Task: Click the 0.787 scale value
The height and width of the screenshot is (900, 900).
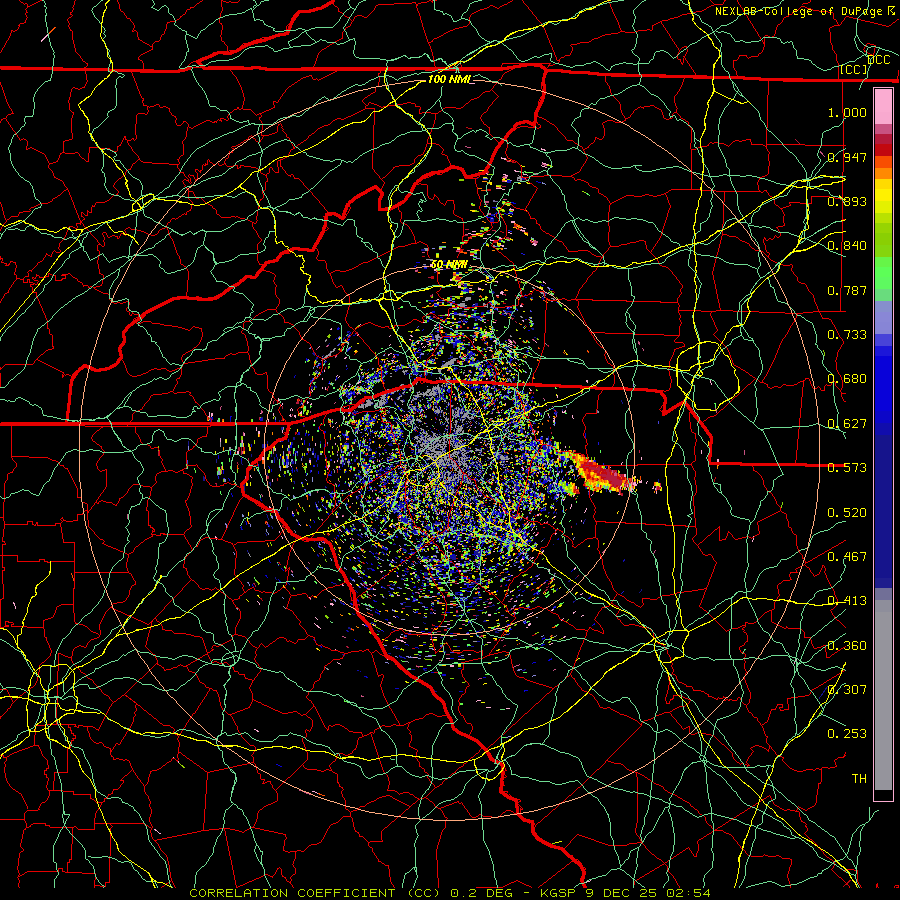Action: click(847, 290)
